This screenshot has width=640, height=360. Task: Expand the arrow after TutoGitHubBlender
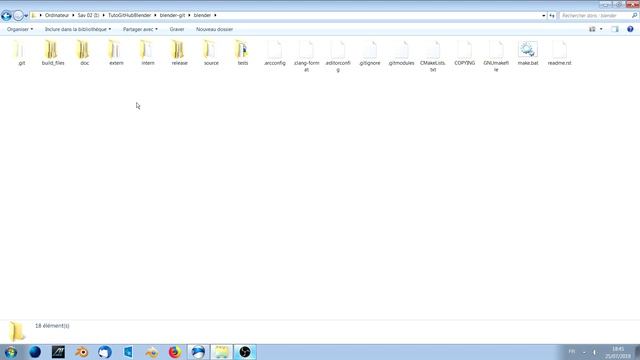[155, 15]
